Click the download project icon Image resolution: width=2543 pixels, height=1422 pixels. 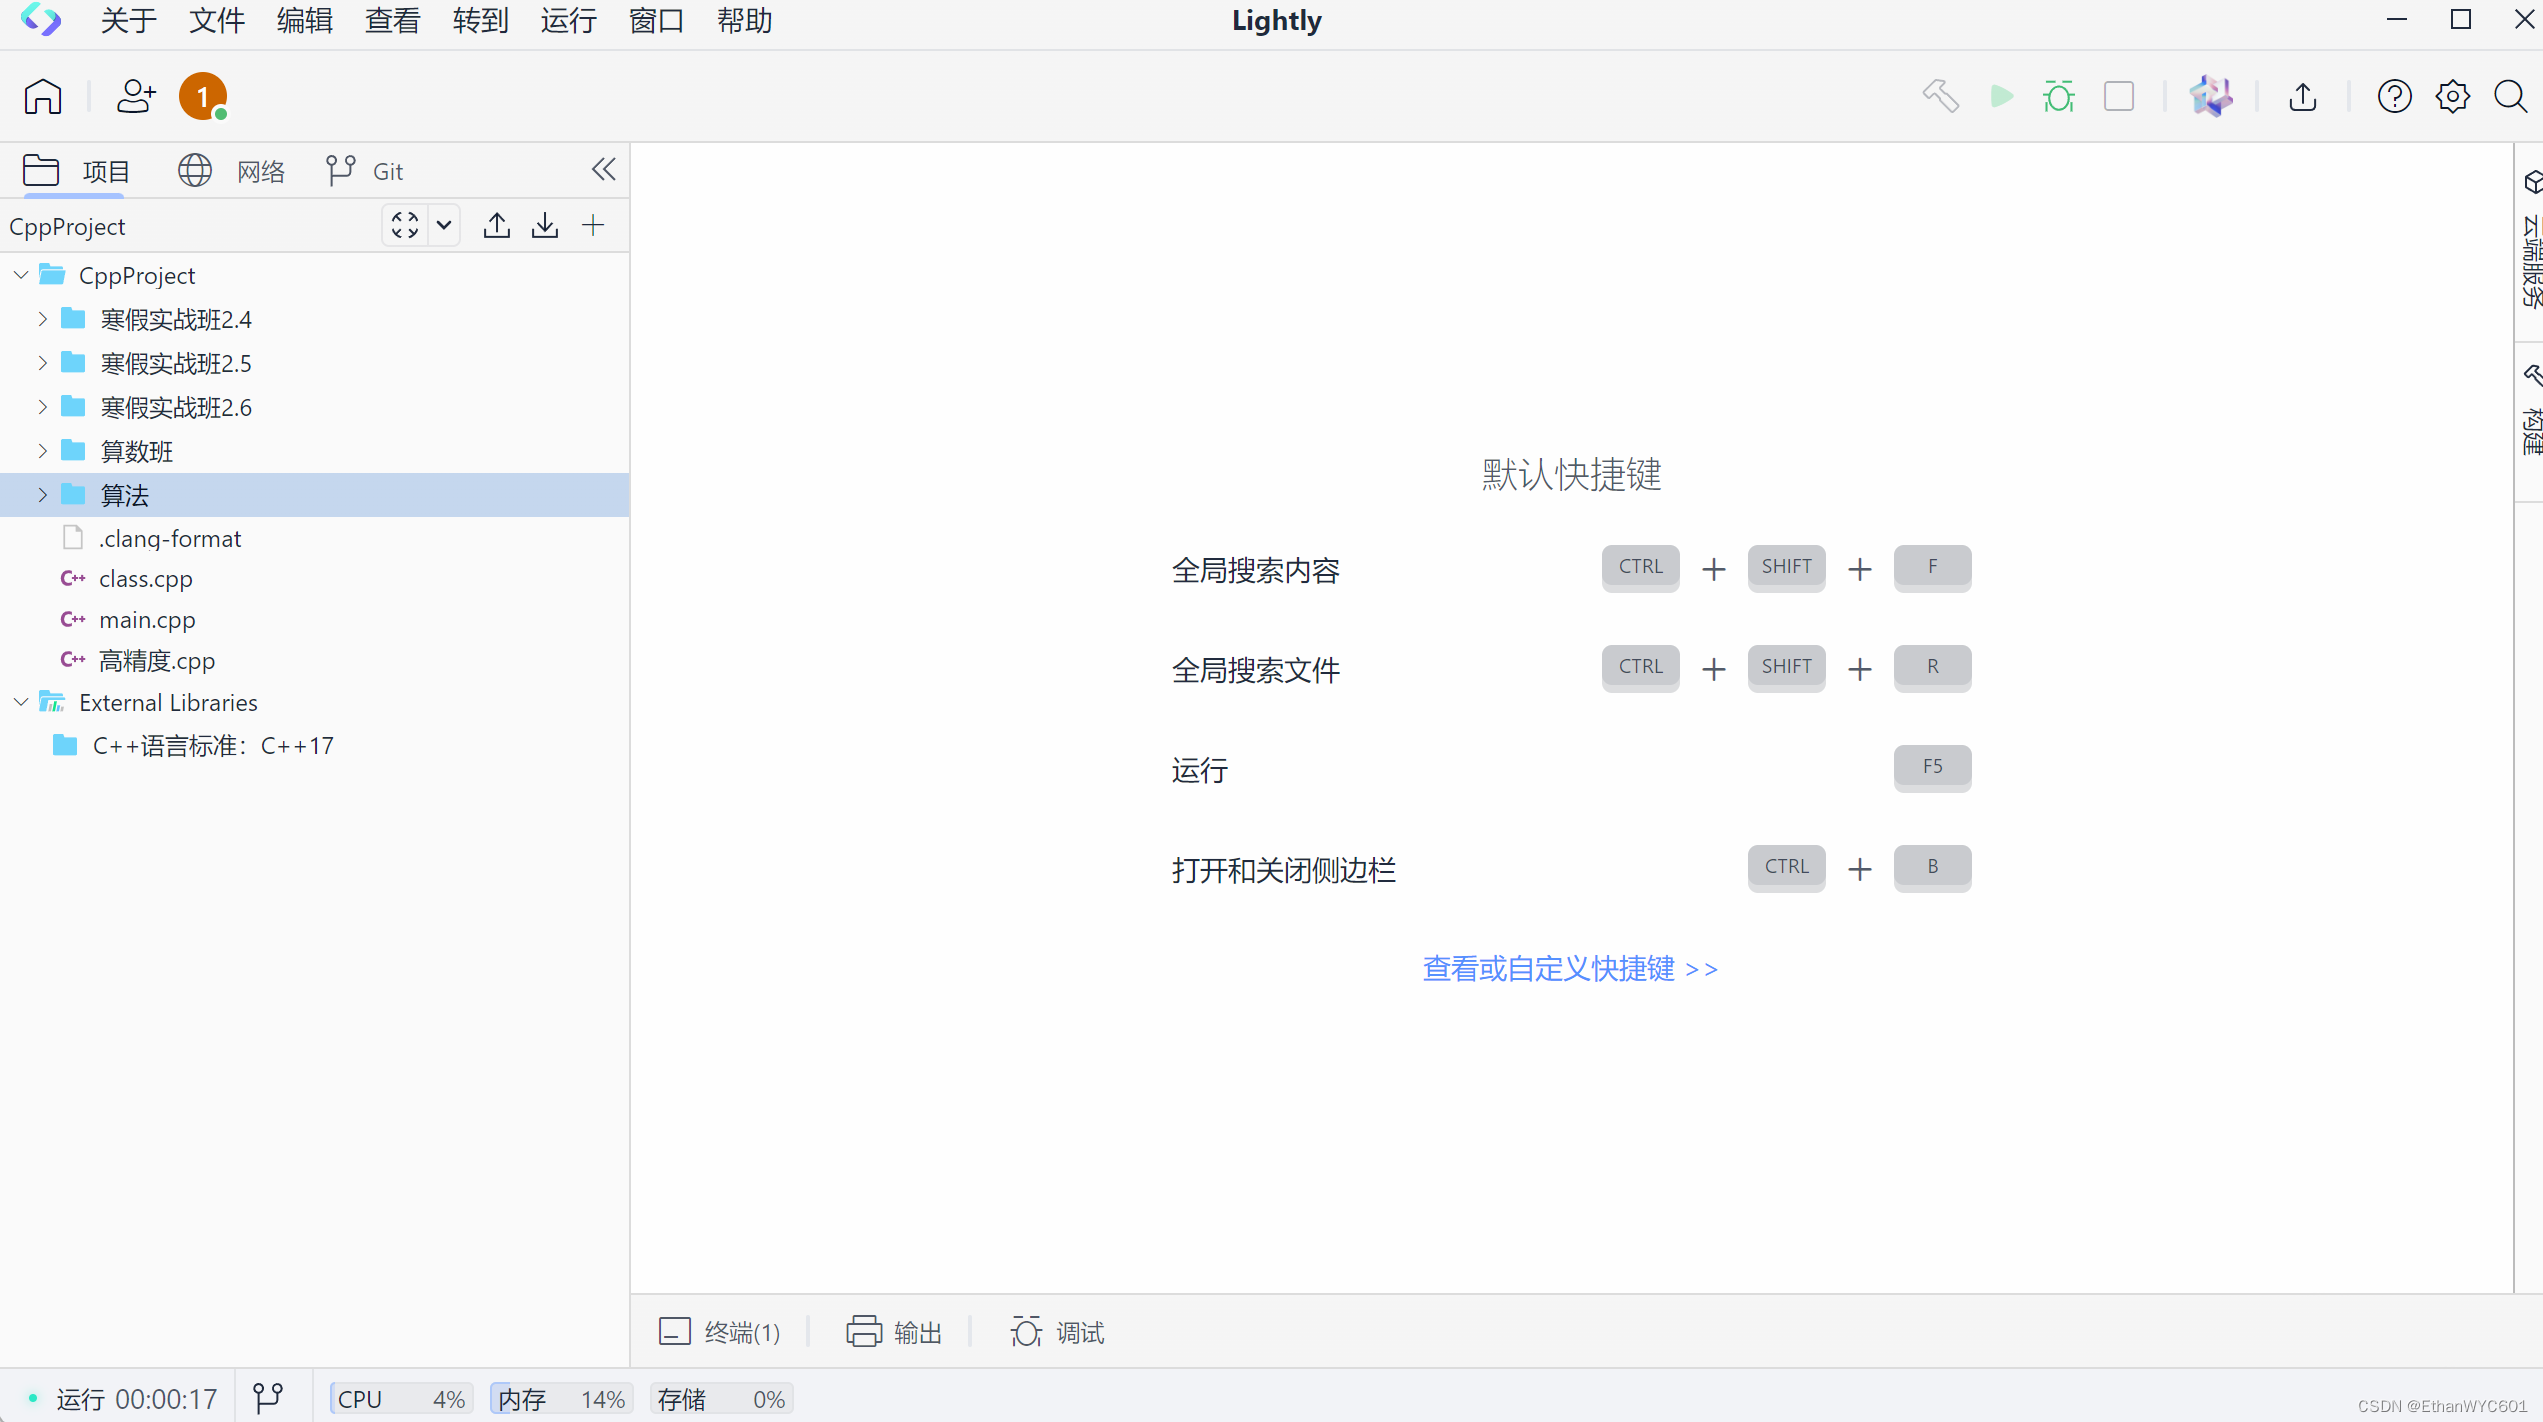tap(545, 226)
